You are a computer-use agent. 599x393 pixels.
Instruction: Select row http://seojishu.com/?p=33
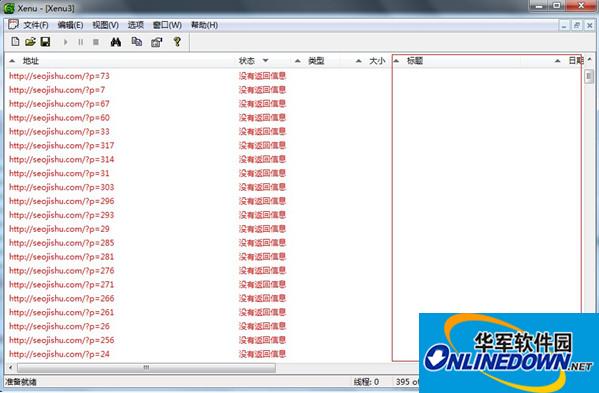(59, 131)
